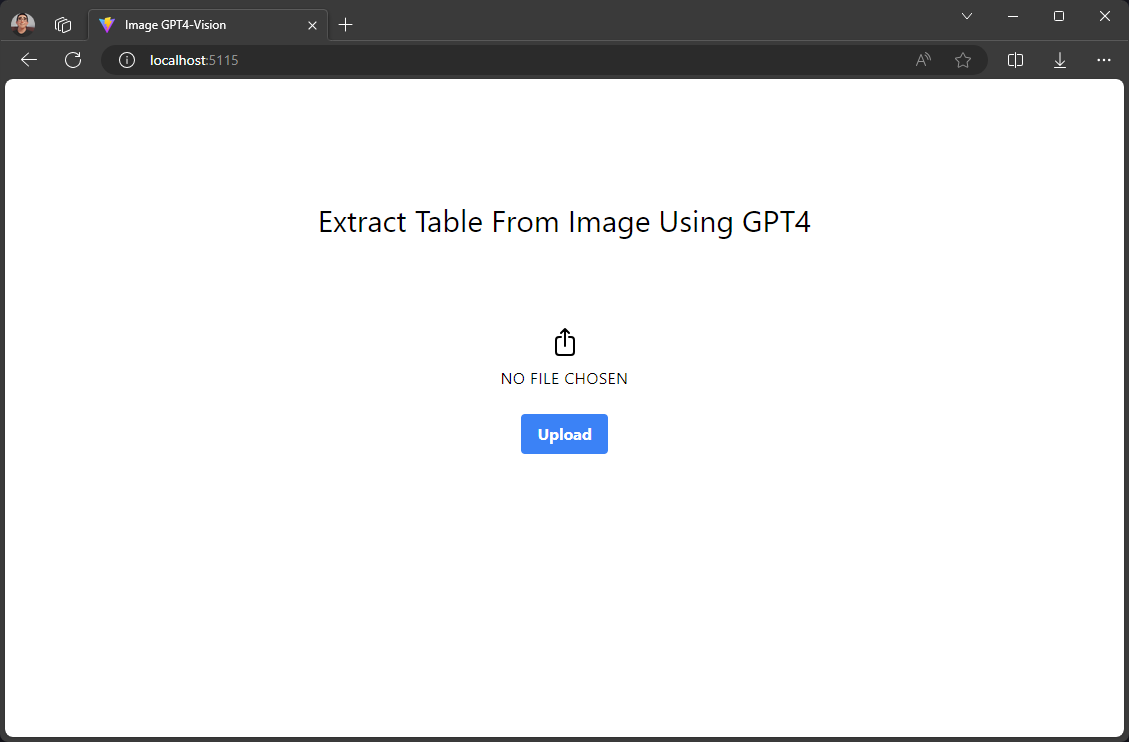Click the file upload icon above the label

pos(564,342)
